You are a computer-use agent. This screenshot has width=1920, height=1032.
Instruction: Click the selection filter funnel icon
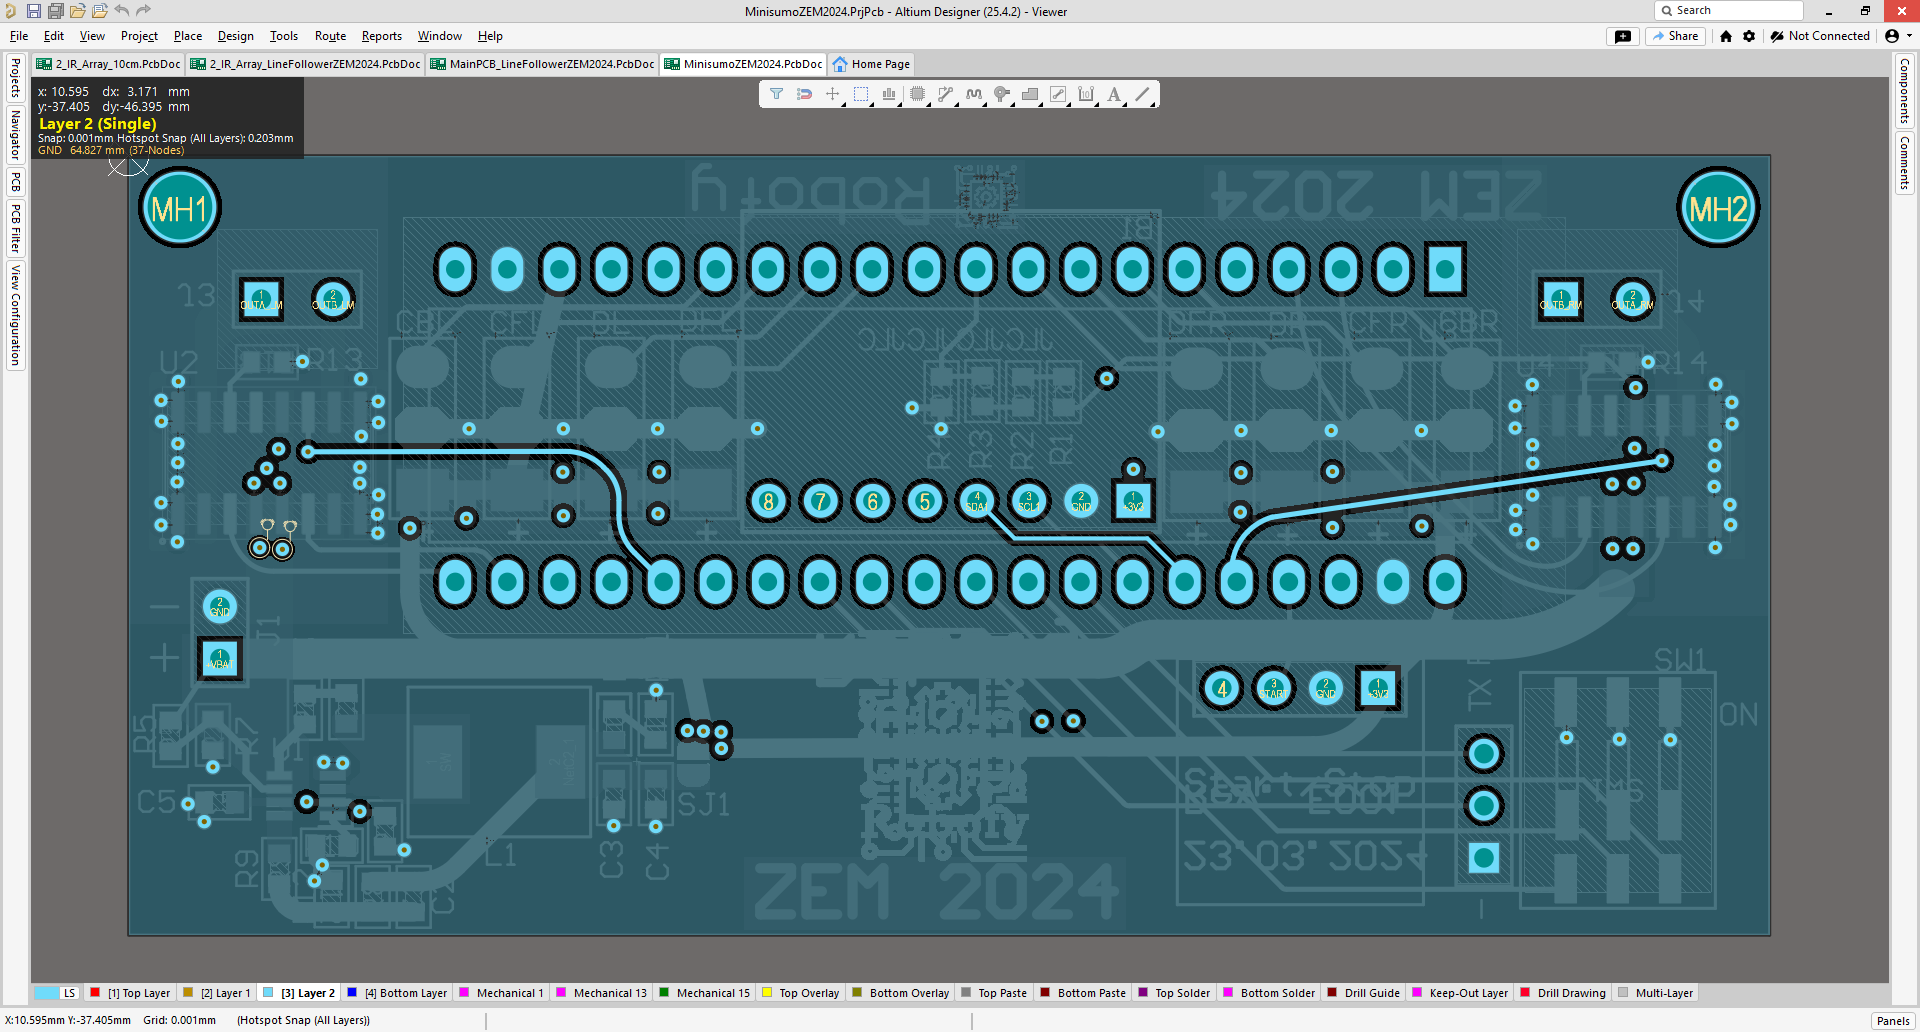pyautogui.click(x=776, y=94)
